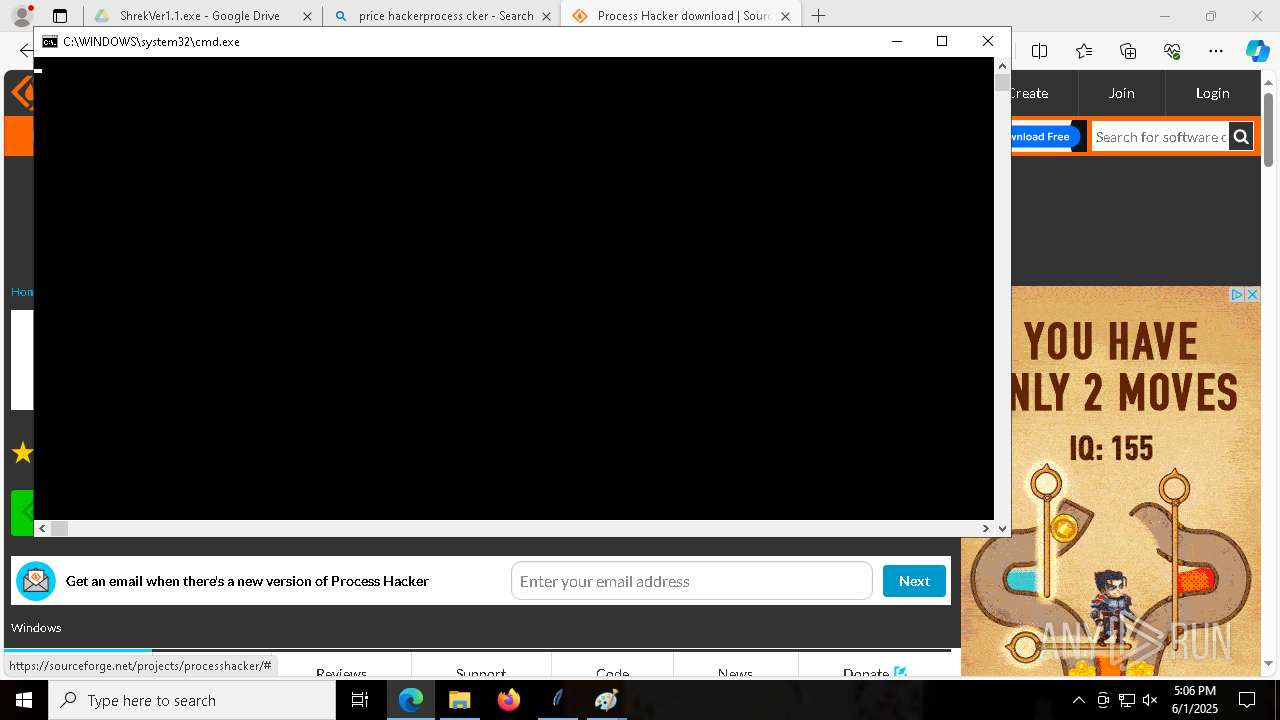Open the network status tray icon
1280x720 pixels.
(x=1127, y=700)
